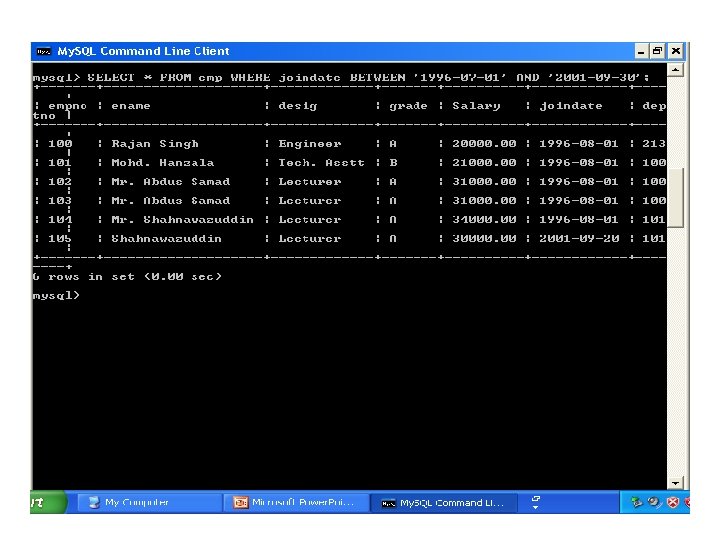Click the salary value '34000.00'
Viewport: 720px width, 540px height.
(484, 219)
